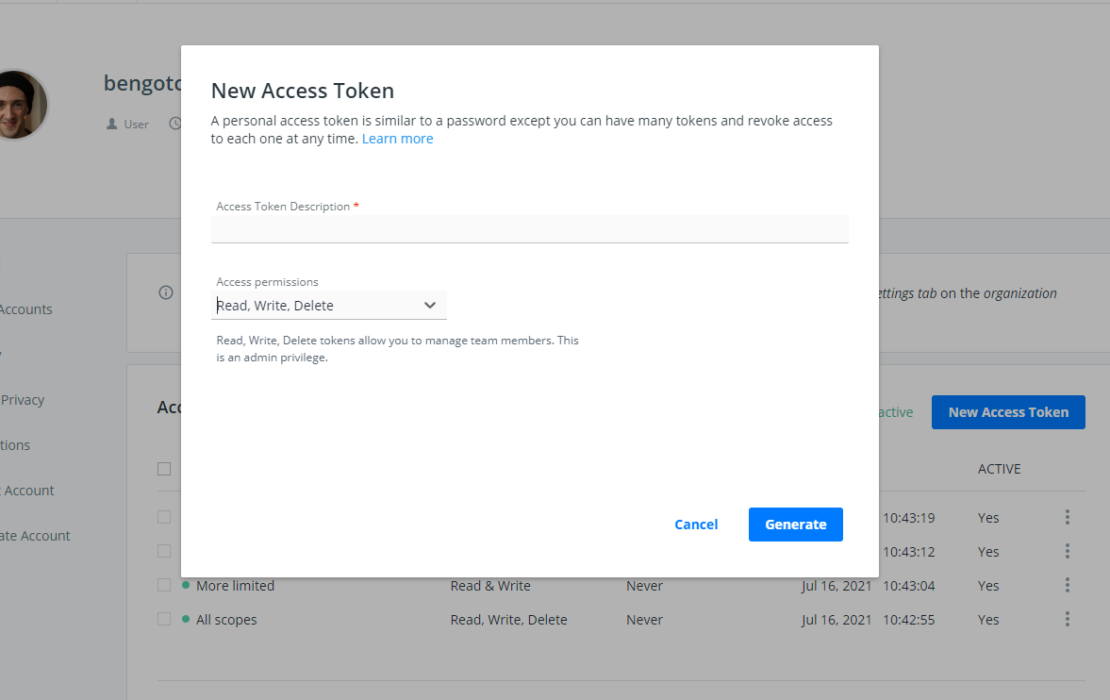Select the All scopes token checkbox
The image size is (1110, 700).
pyautogui.click(x=164, y=619)
